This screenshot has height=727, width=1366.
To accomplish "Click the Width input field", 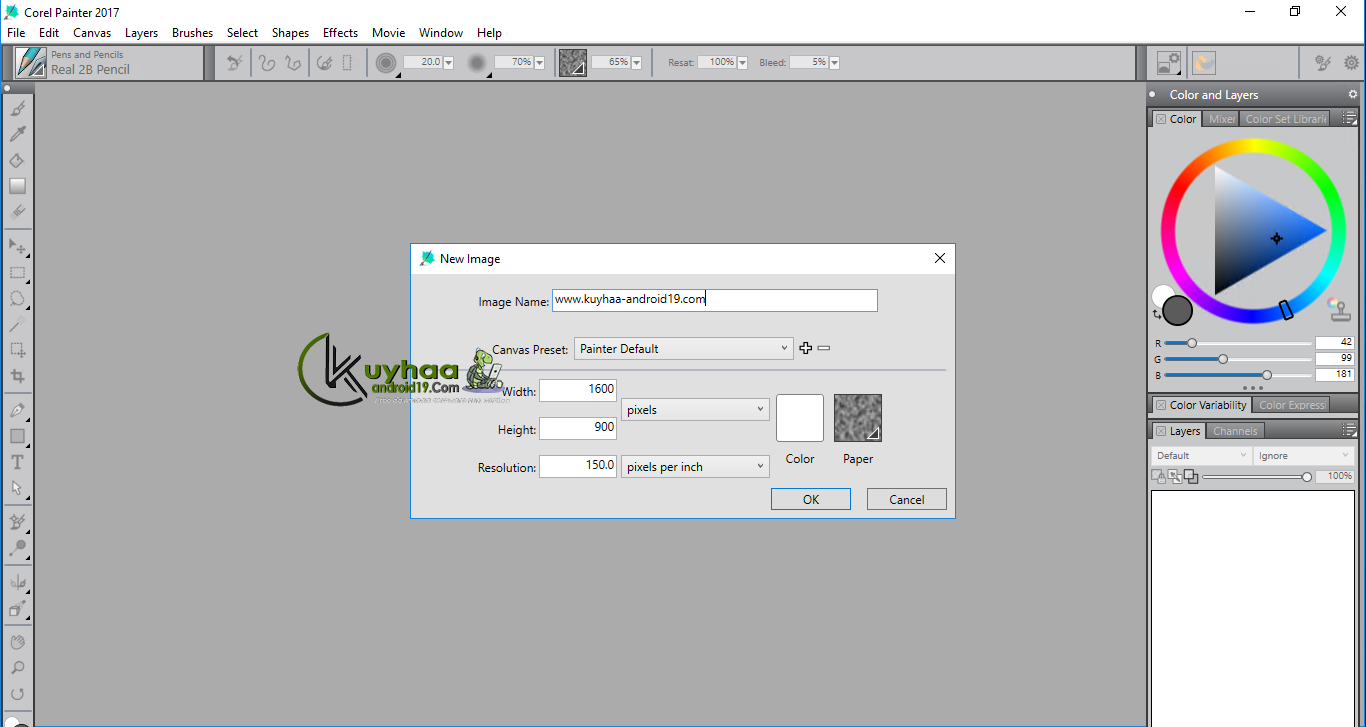I will (x=578, y=390).
